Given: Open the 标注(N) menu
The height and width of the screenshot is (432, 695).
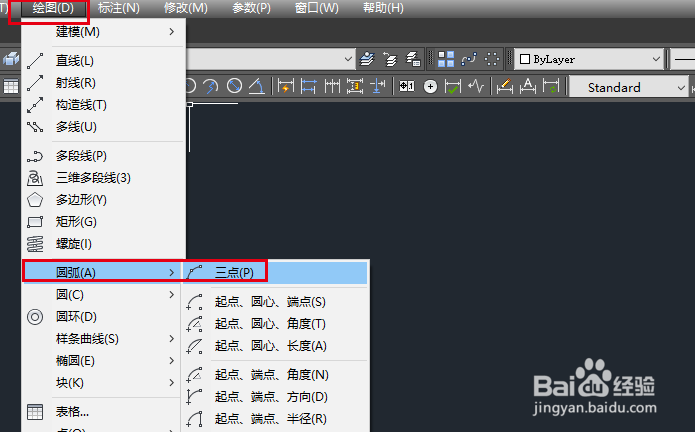Looking at the screenshot, I should pos(119,8).
